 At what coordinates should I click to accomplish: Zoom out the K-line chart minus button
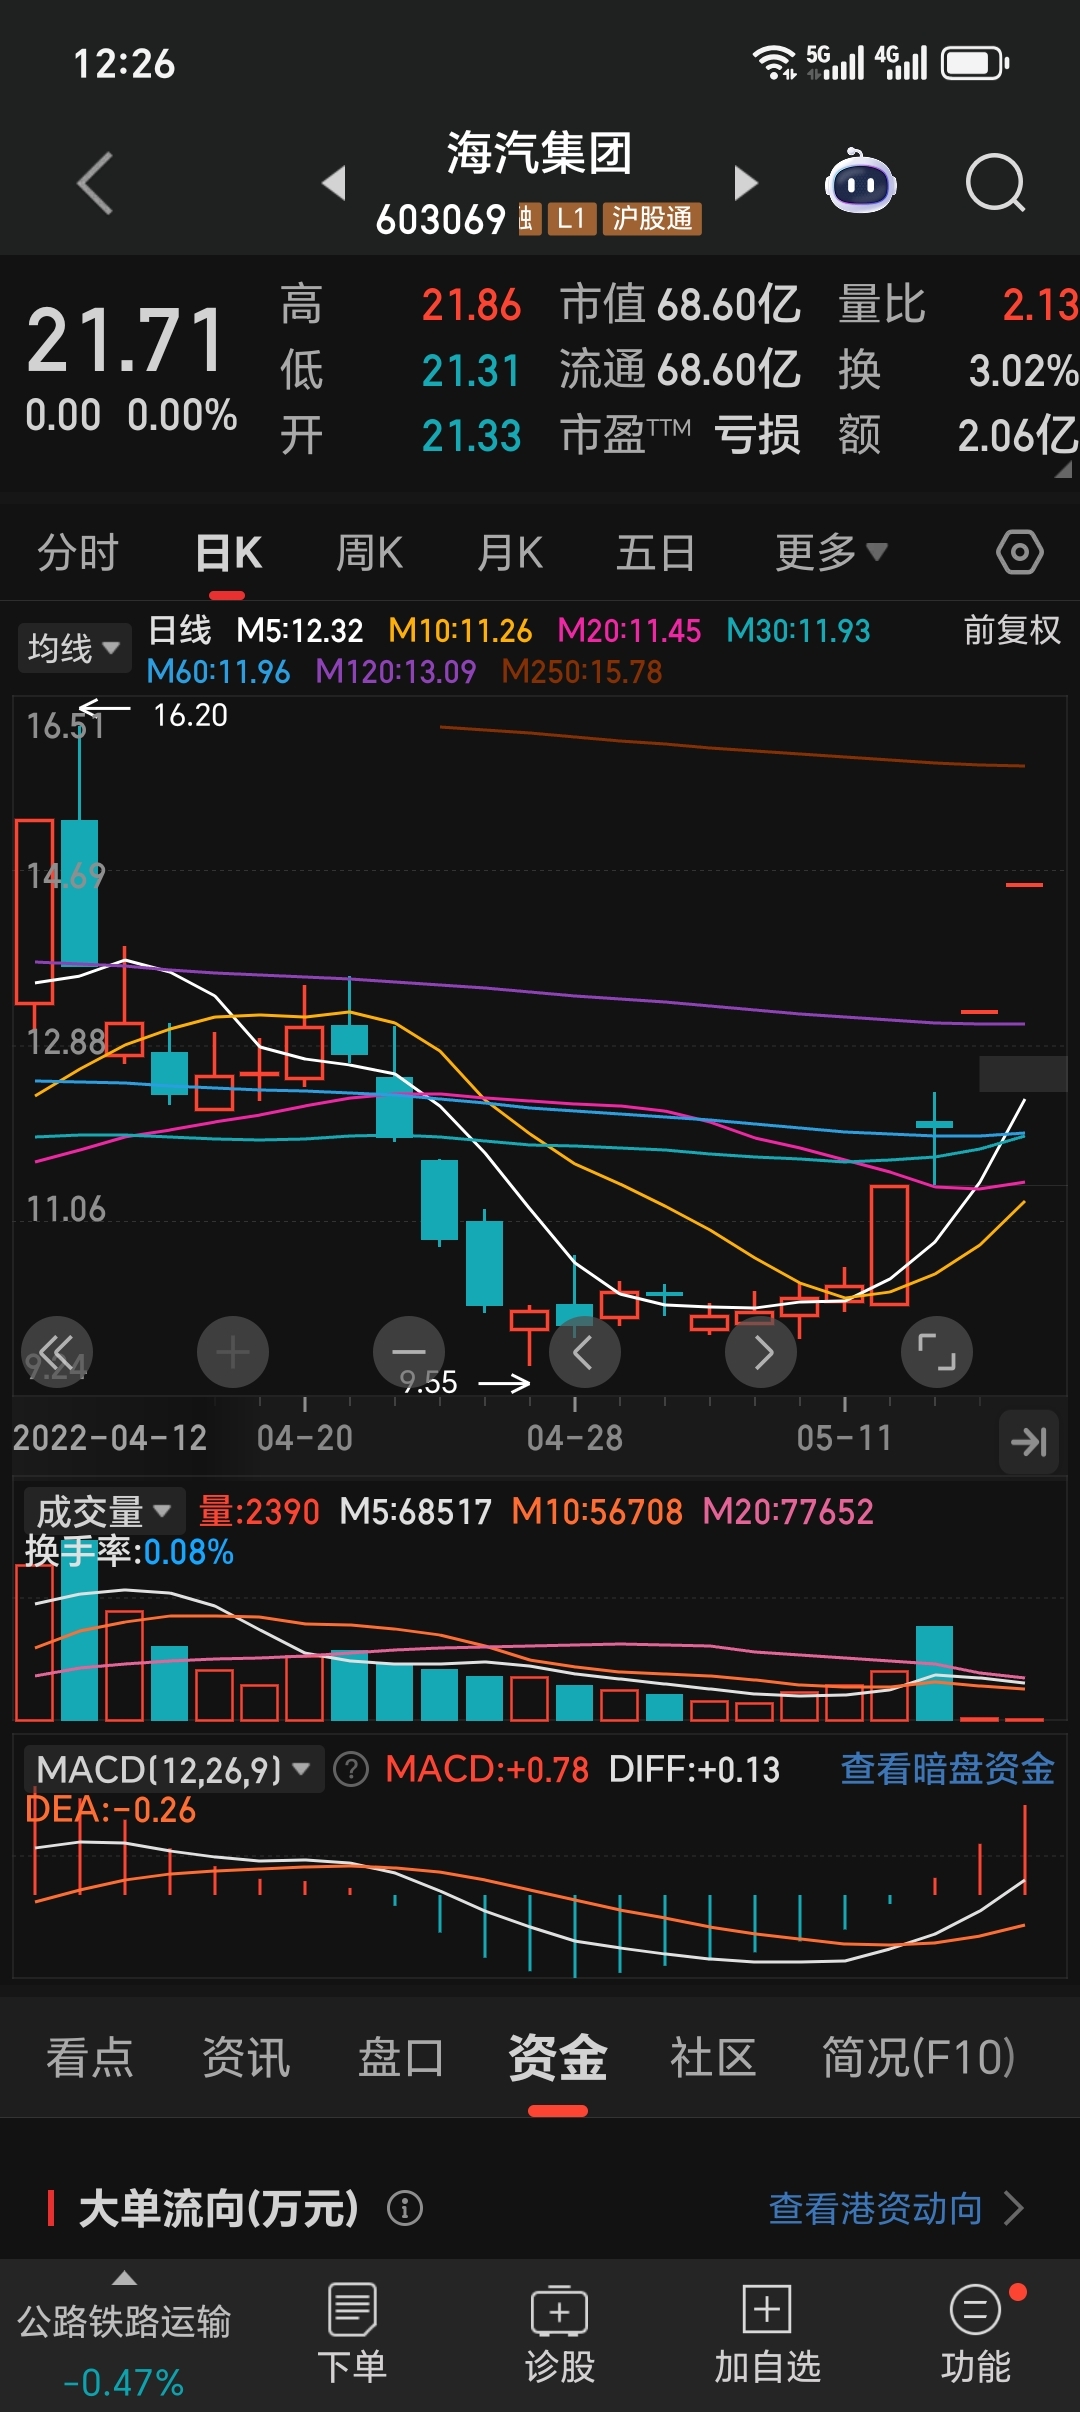point(409,1353)
